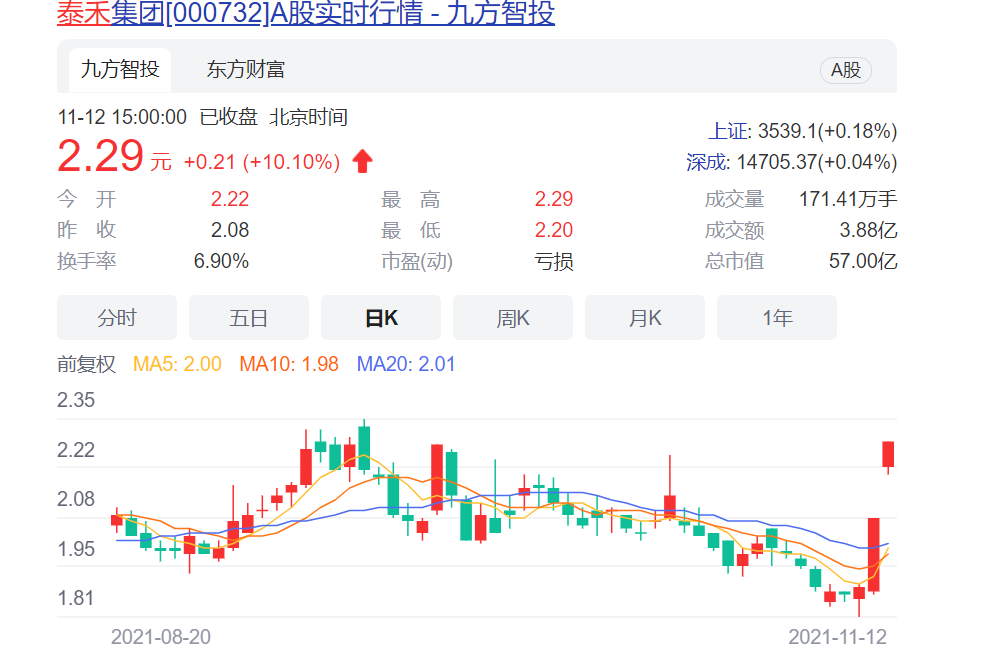
Task: Select the 1年 chart tab
Action: click(x=777, y=318)
